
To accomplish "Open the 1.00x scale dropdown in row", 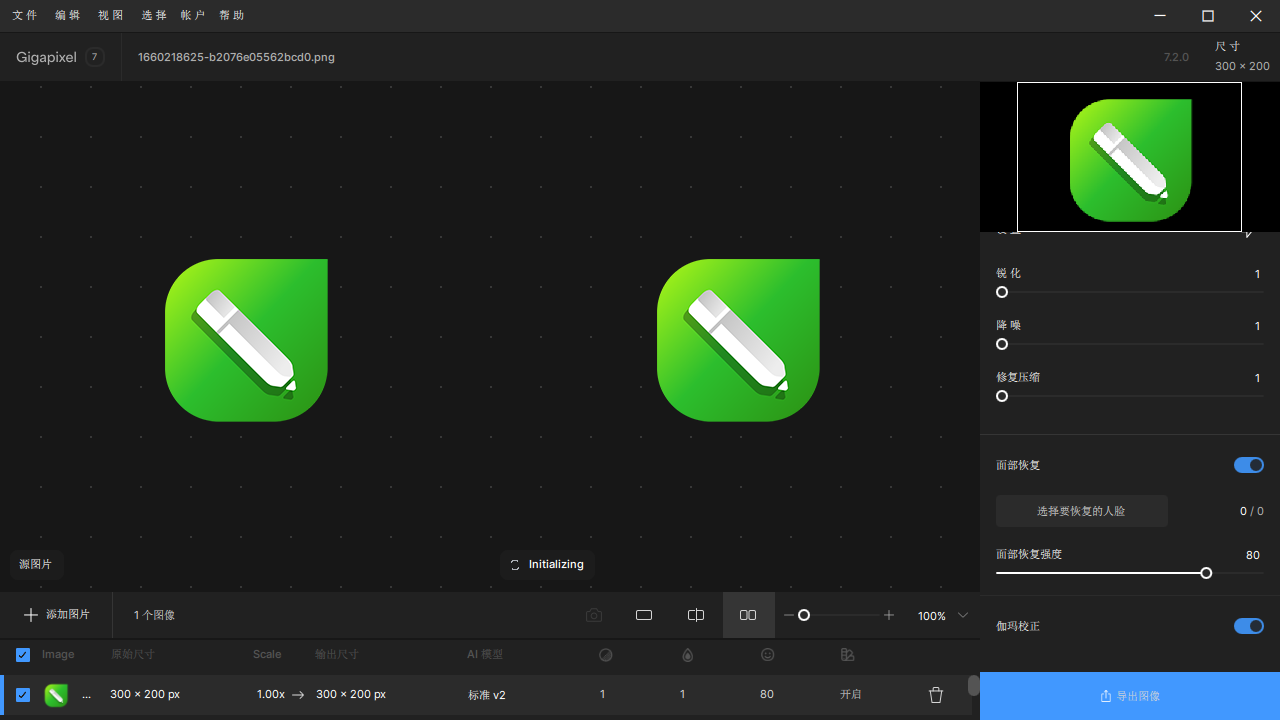I will [x=271, y=694].
